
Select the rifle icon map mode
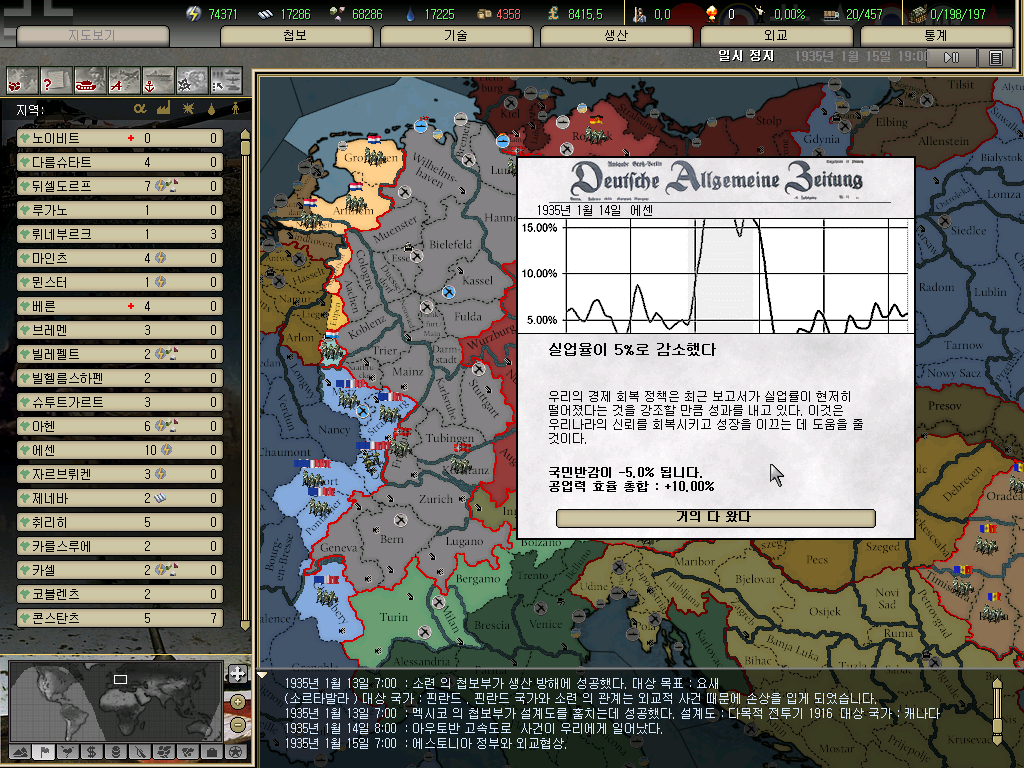[x=140, y=752]
